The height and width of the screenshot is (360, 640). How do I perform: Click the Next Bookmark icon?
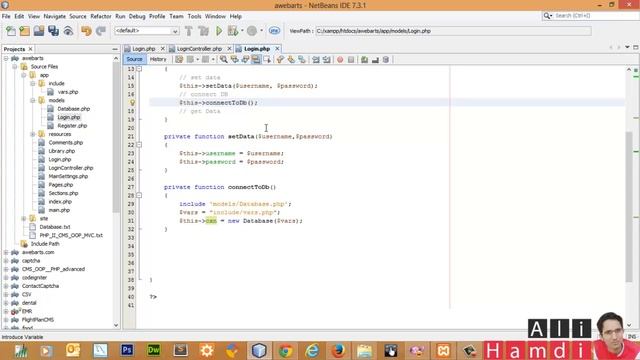pyautogui.click(x=291, y=60)
